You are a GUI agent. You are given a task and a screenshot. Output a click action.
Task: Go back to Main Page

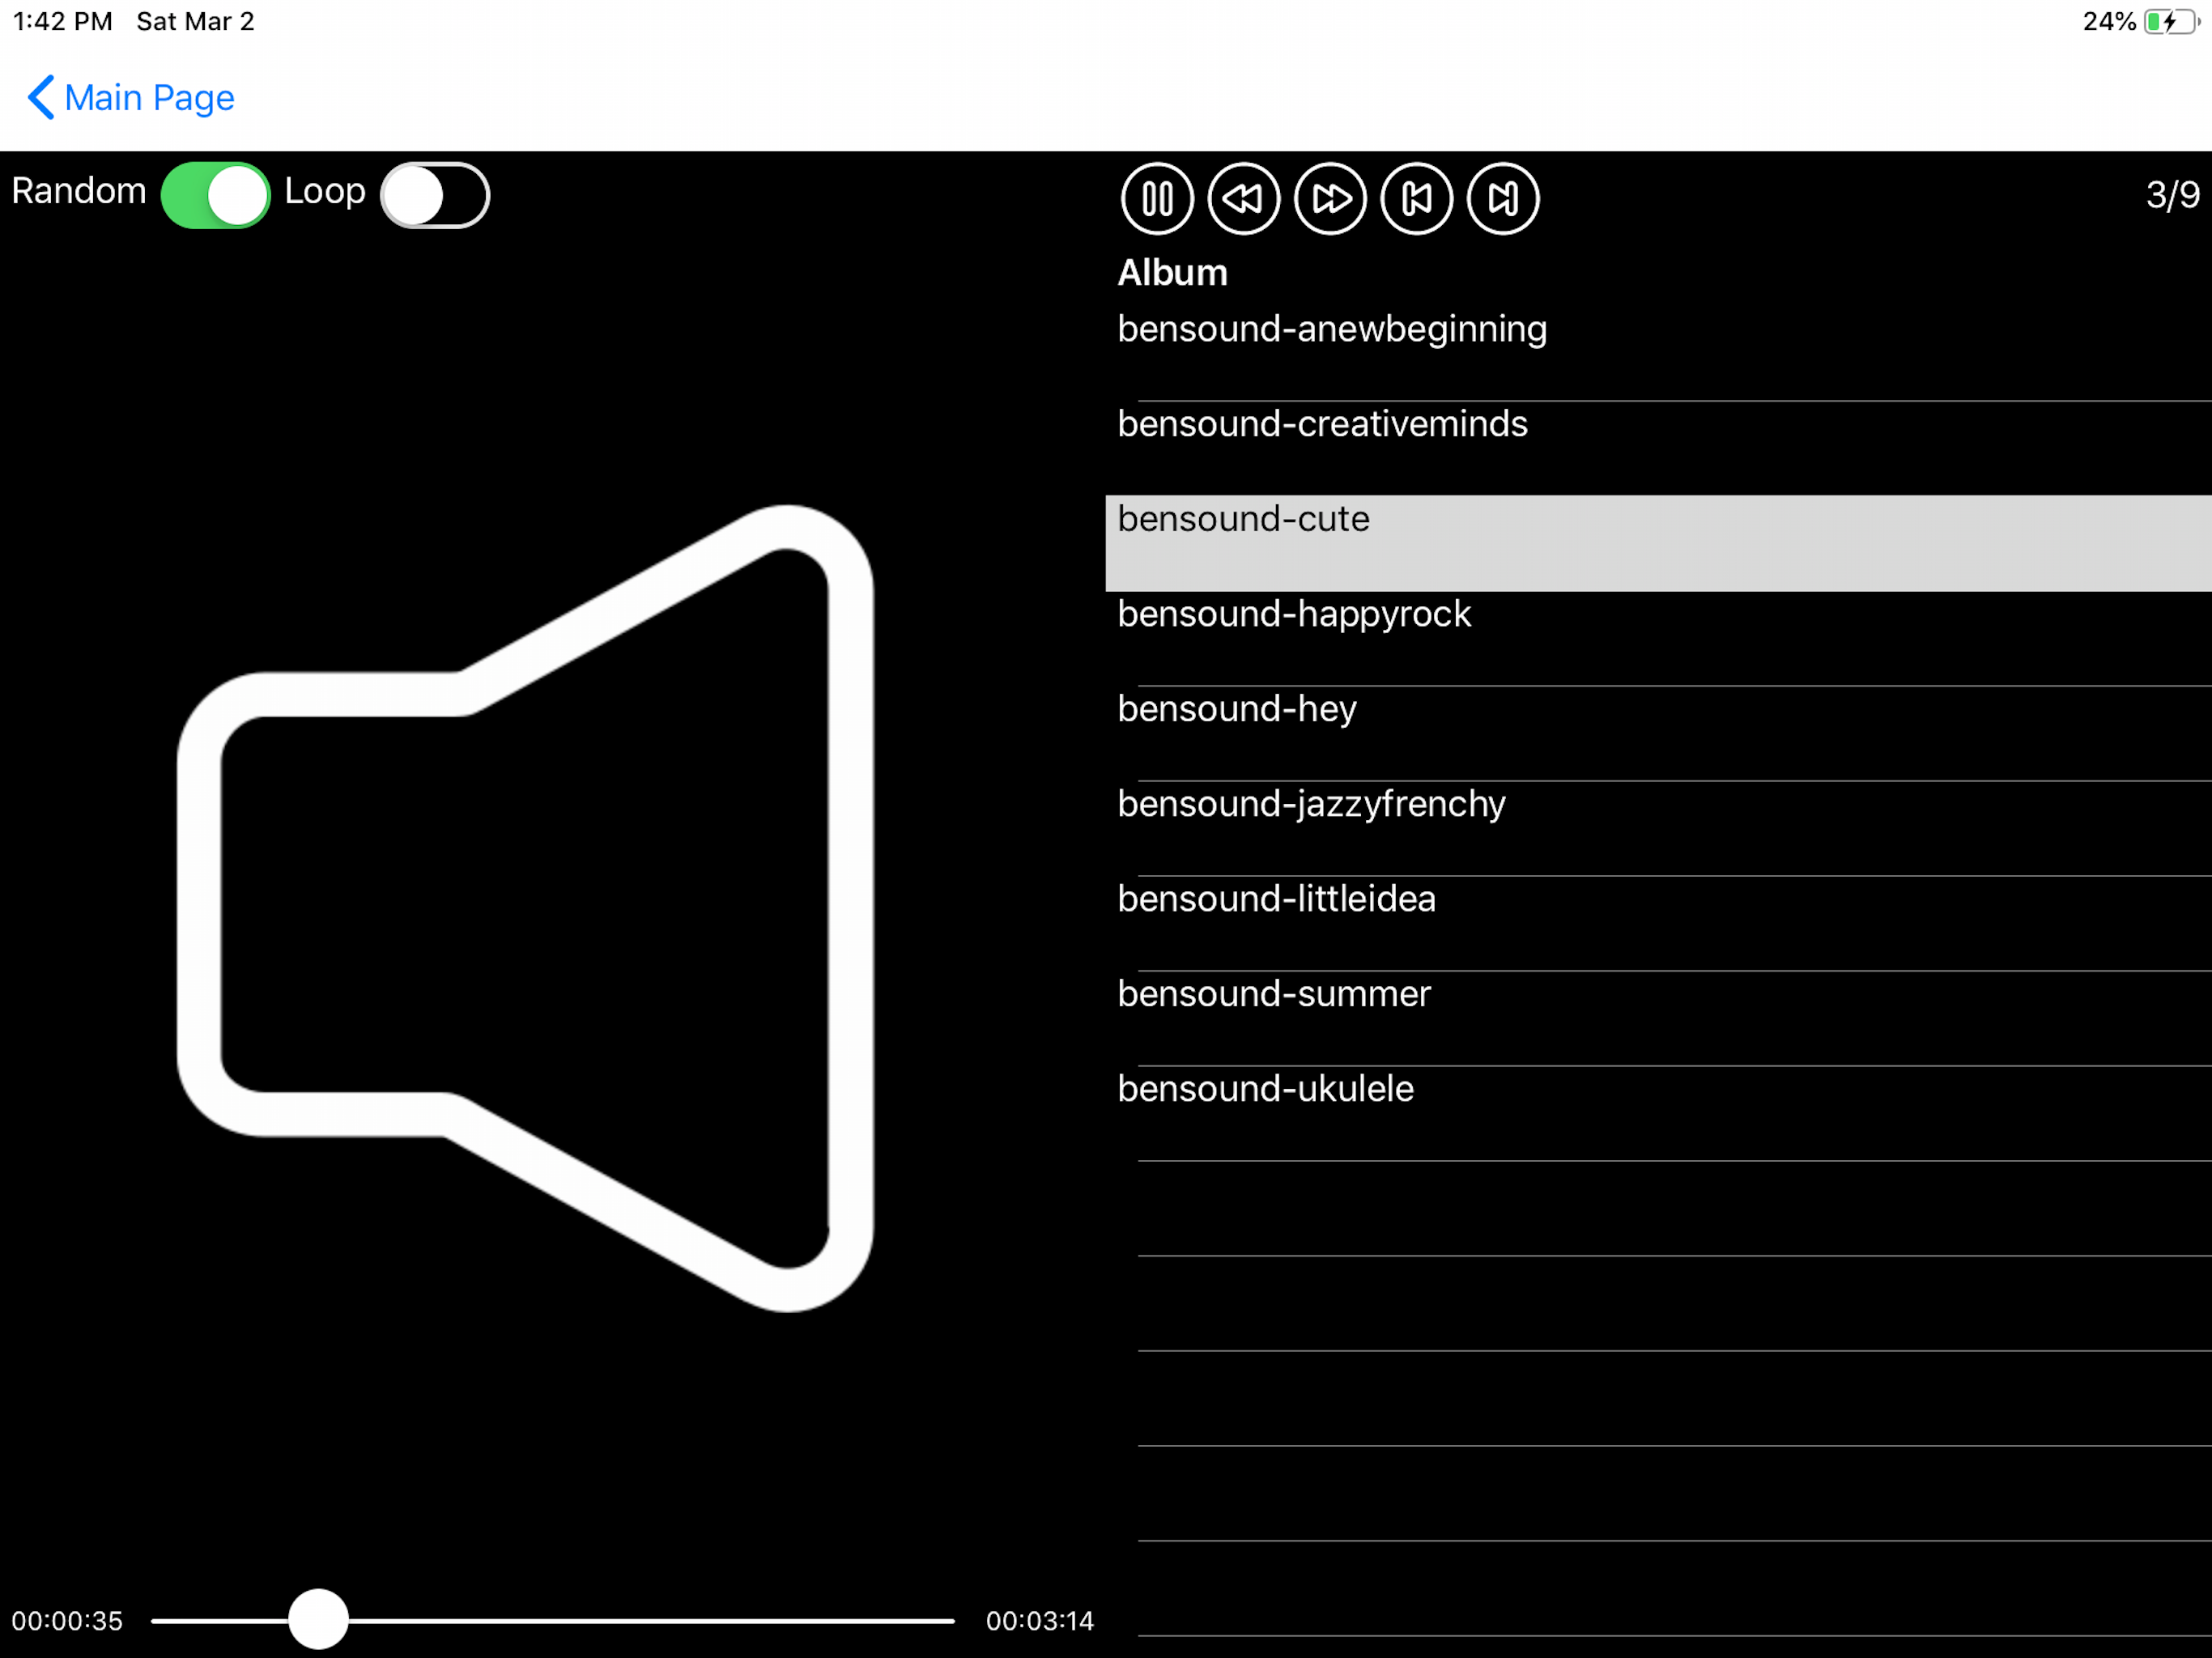(x=131, y=97)
